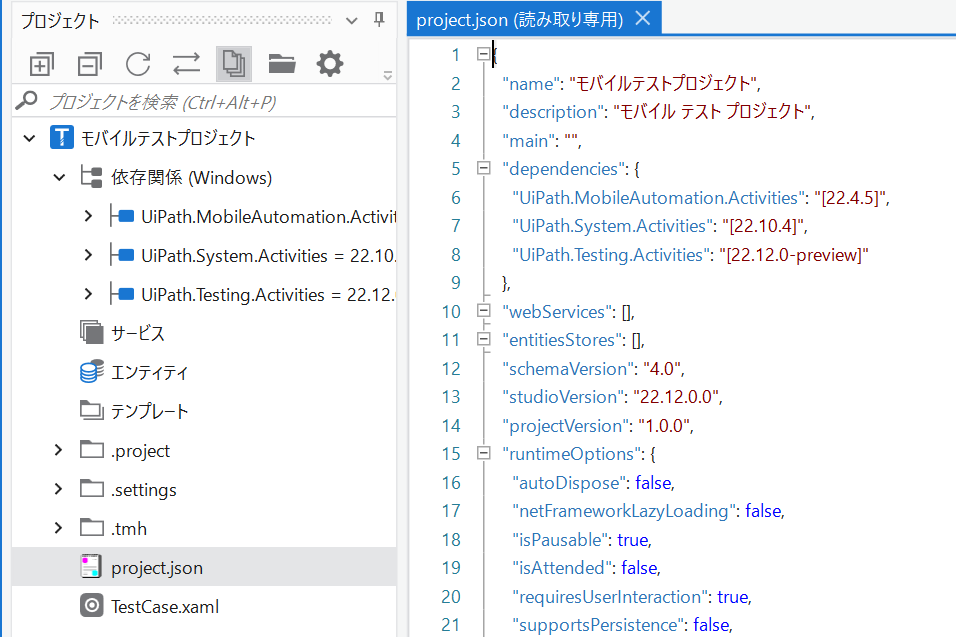
Task: Open the プロジェクト panel options dropdown arrow
Action: click(351, 21)
